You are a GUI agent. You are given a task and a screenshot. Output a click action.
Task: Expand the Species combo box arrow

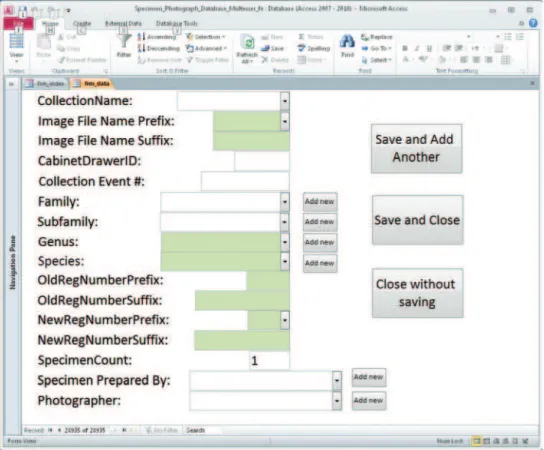[284, 262]
